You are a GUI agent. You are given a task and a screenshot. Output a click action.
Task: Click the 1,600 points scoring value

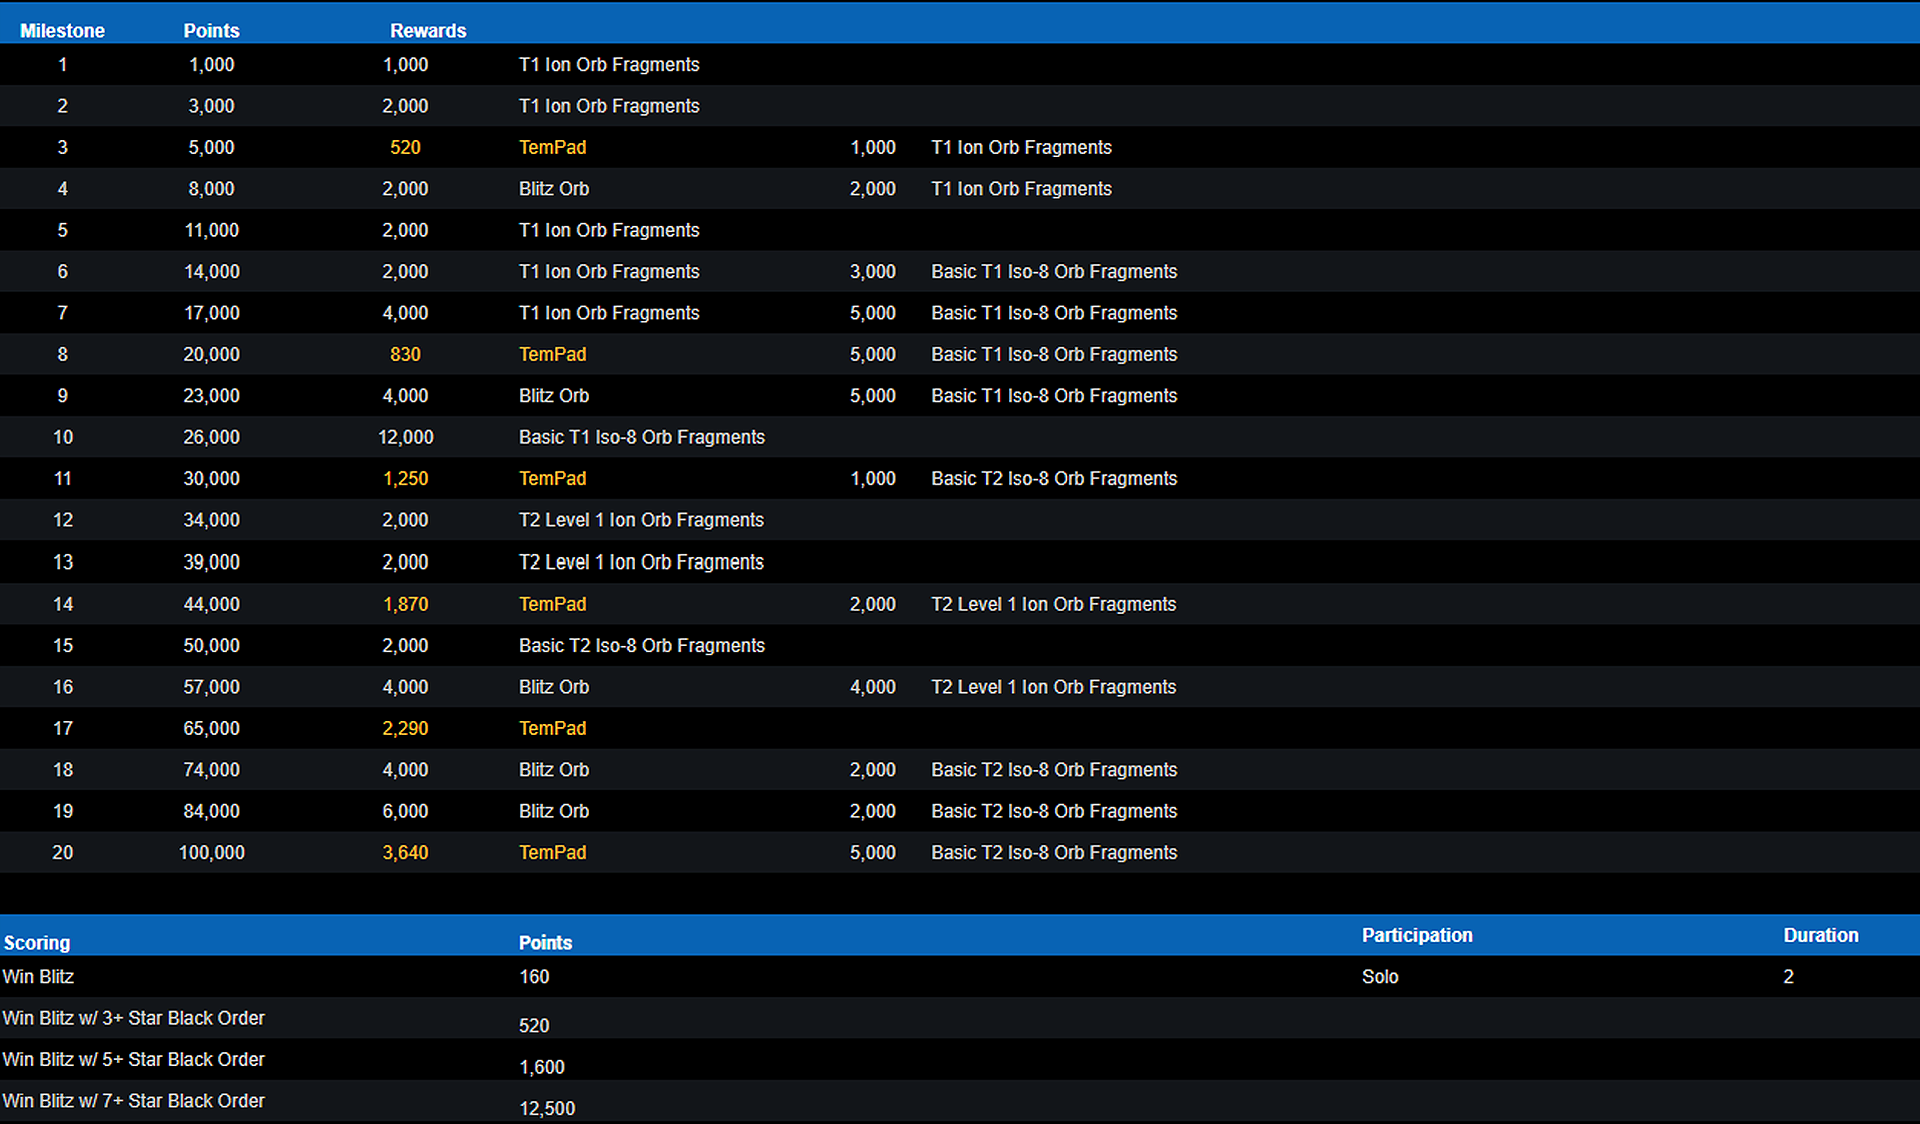(x=542, y=1067)
